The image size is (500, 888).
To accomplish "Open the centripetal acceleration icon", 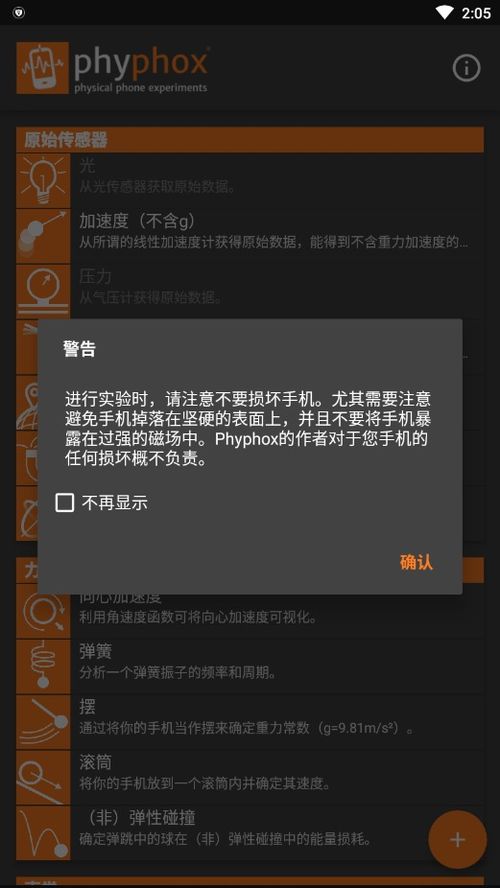I will [43, 611].
